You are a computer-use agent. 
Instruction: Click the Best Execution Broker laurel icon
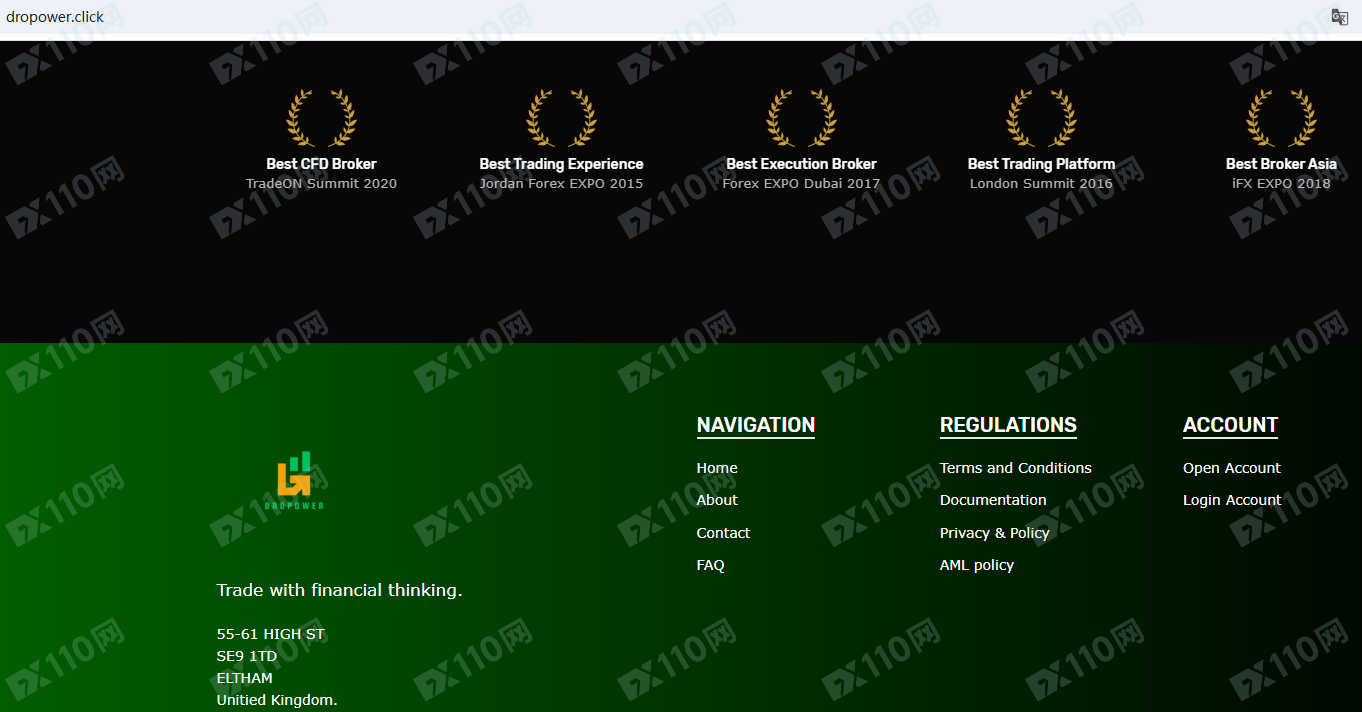coord(801,118)
